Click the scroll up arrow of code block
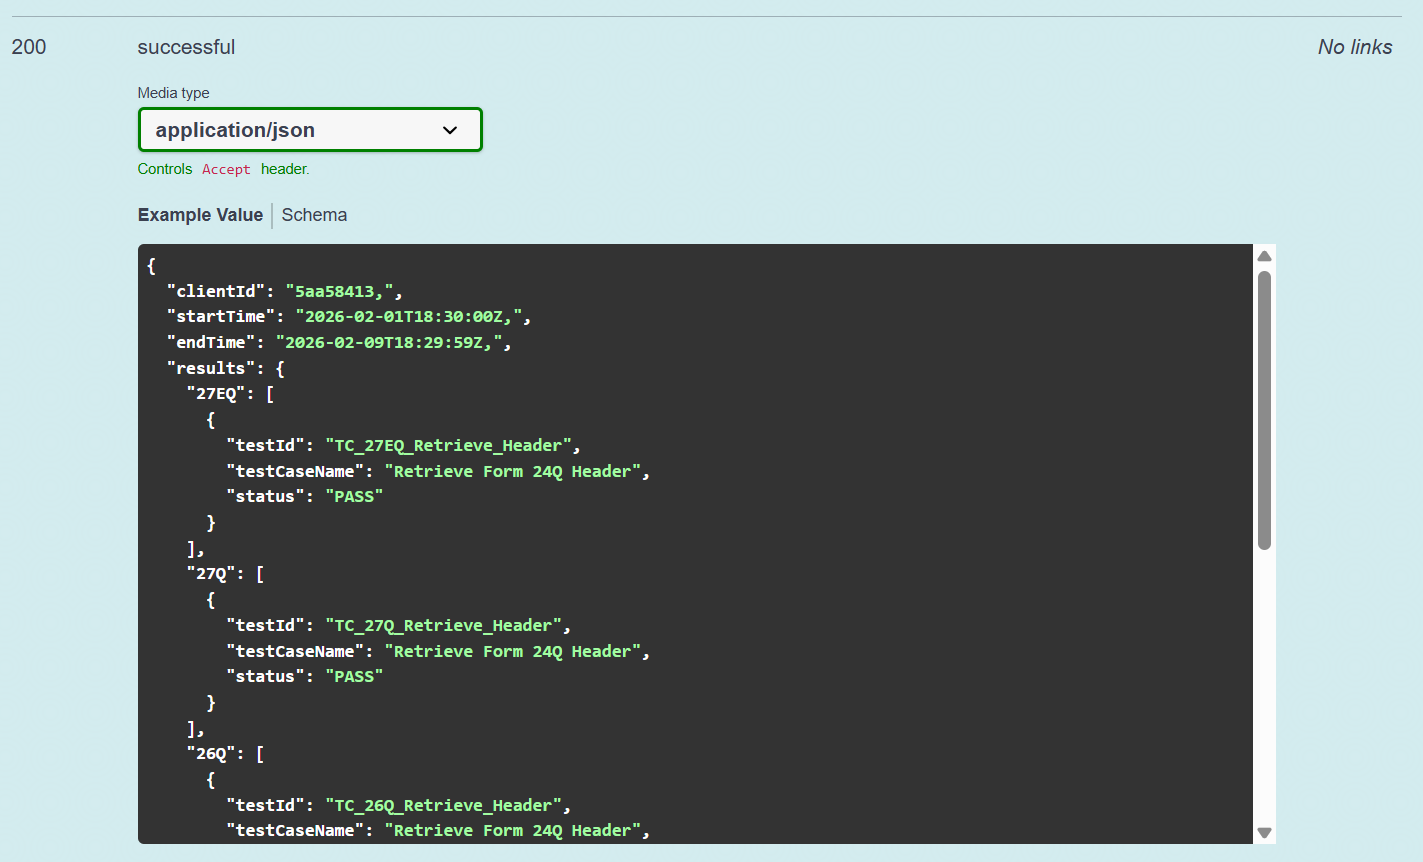The image size is (1423, 862). pyautogui.click(x=1264, y=256)
